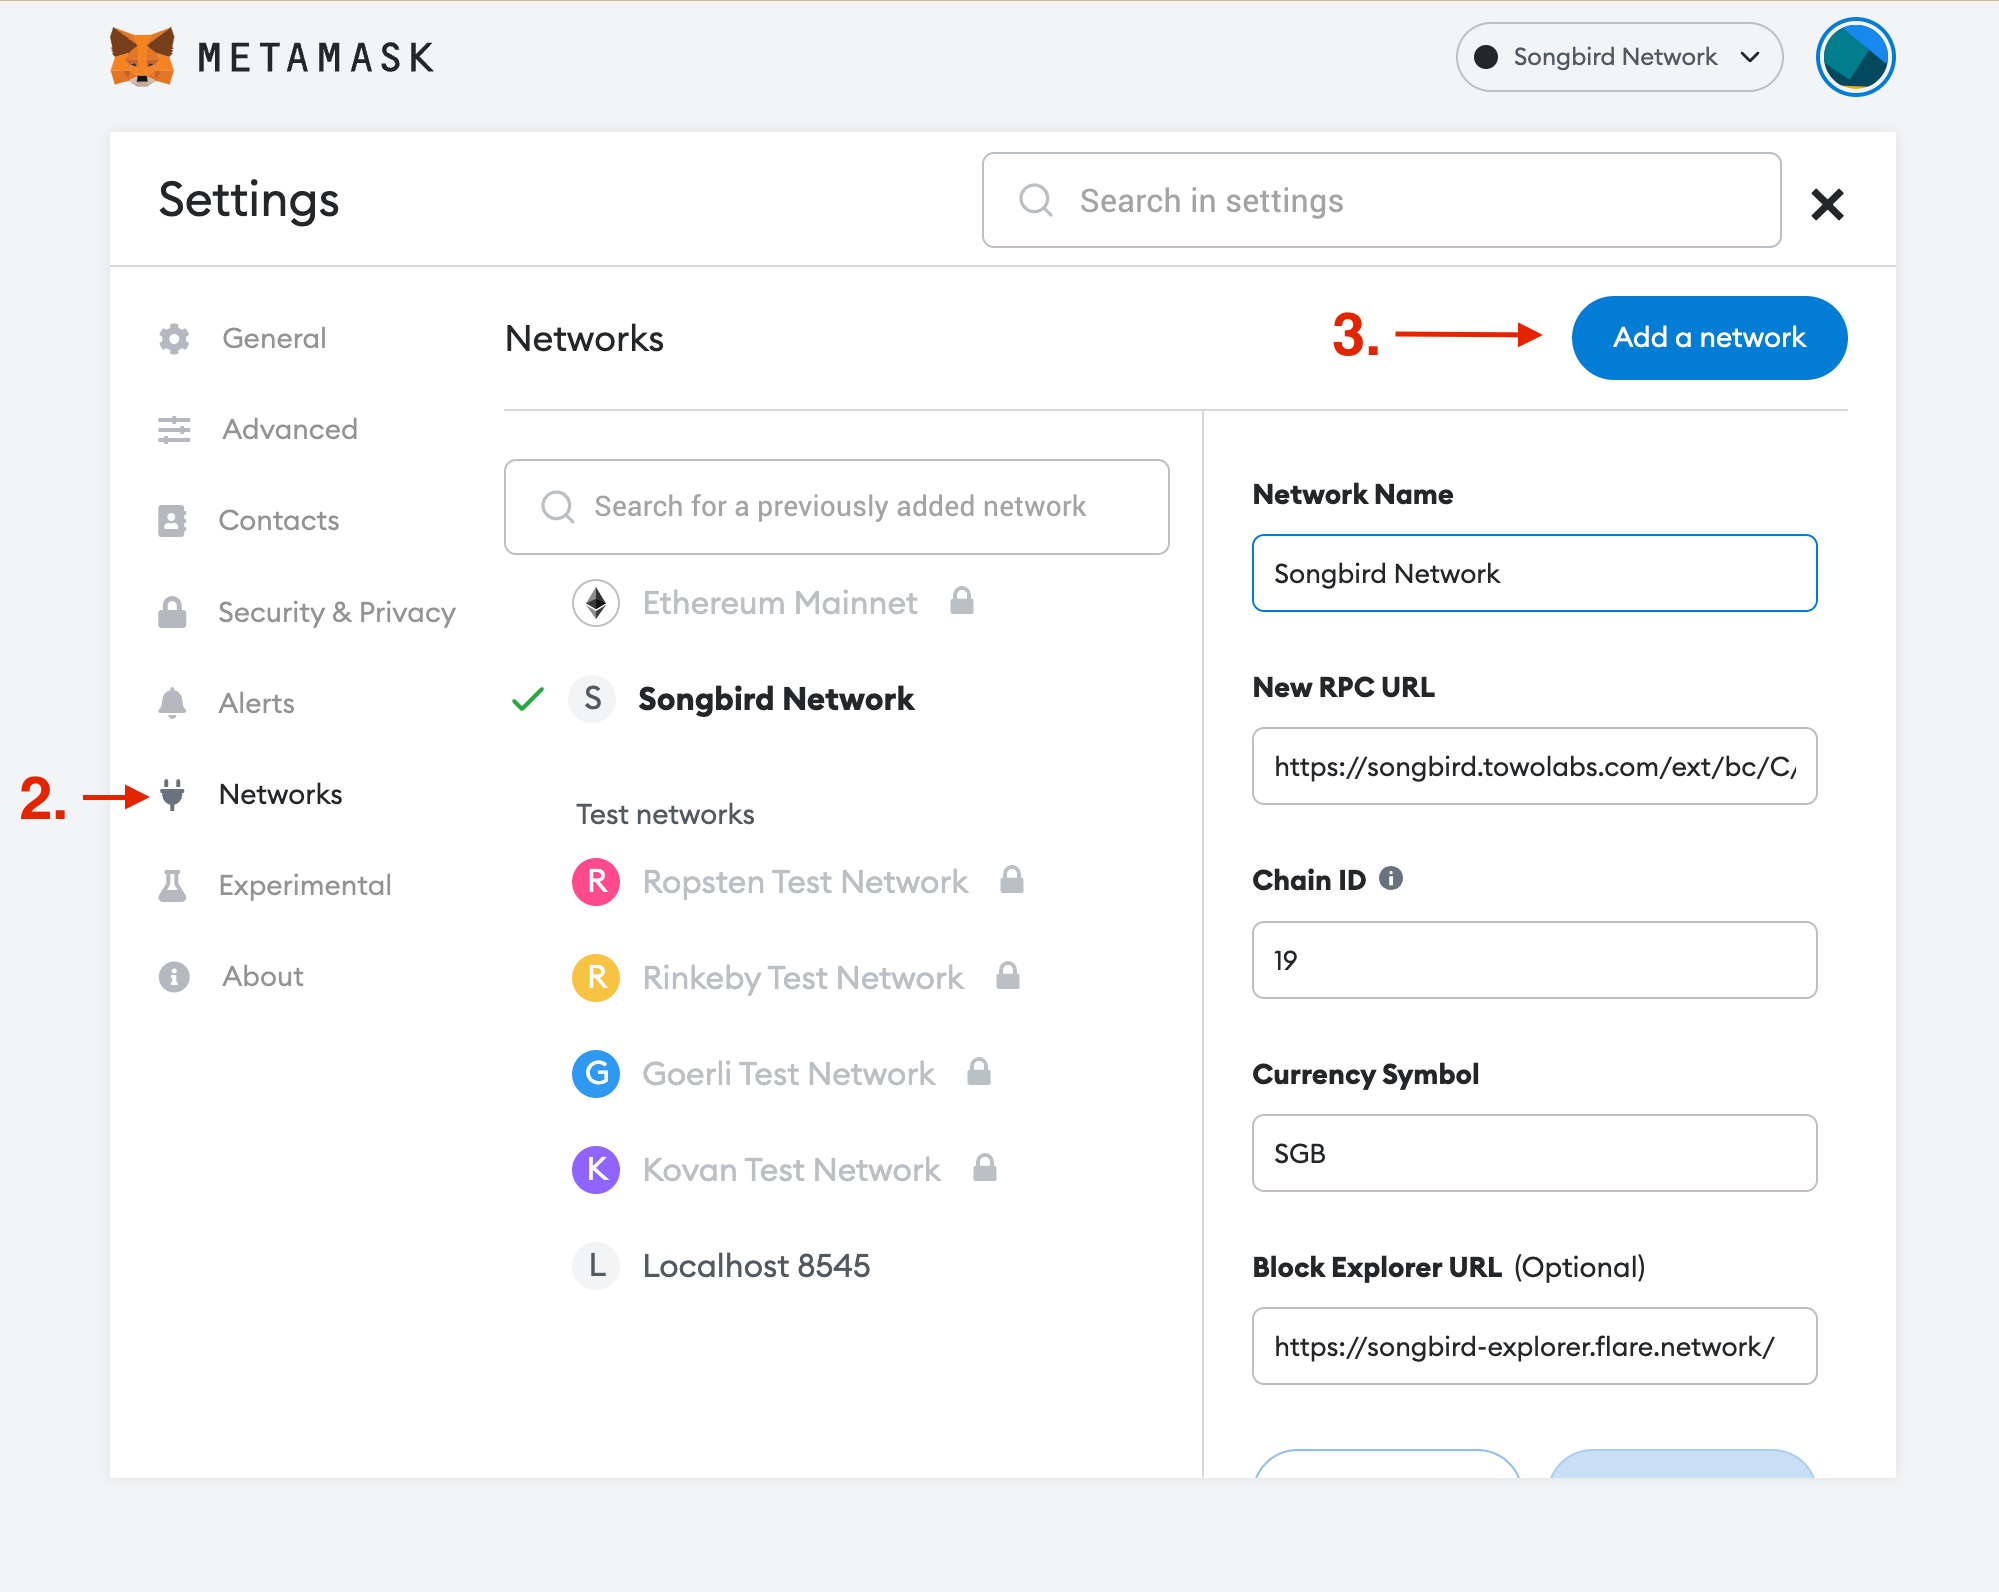Screen dimensions: 1999x1592
Task: Click the previously added network search box
Action: pos(837,507)
